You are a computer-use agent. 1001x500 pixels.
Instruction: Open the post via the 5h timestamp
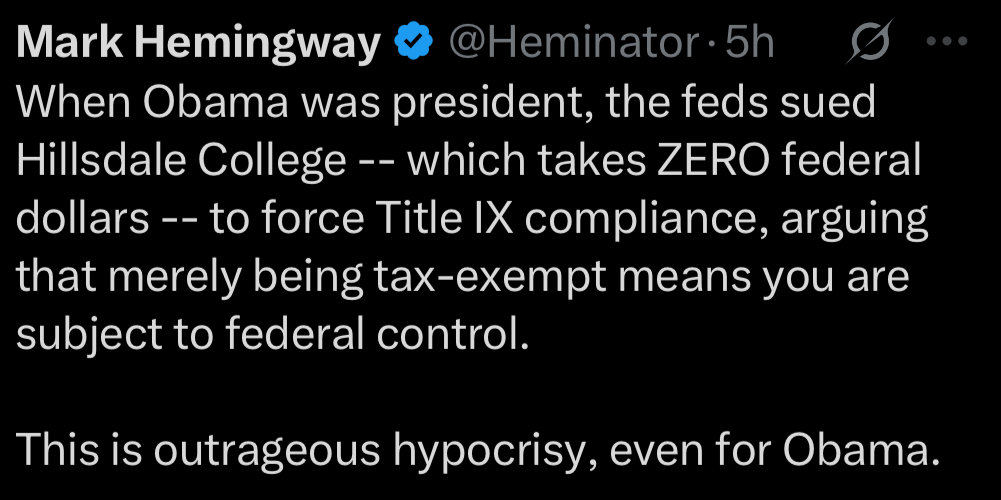coord(749,43)
